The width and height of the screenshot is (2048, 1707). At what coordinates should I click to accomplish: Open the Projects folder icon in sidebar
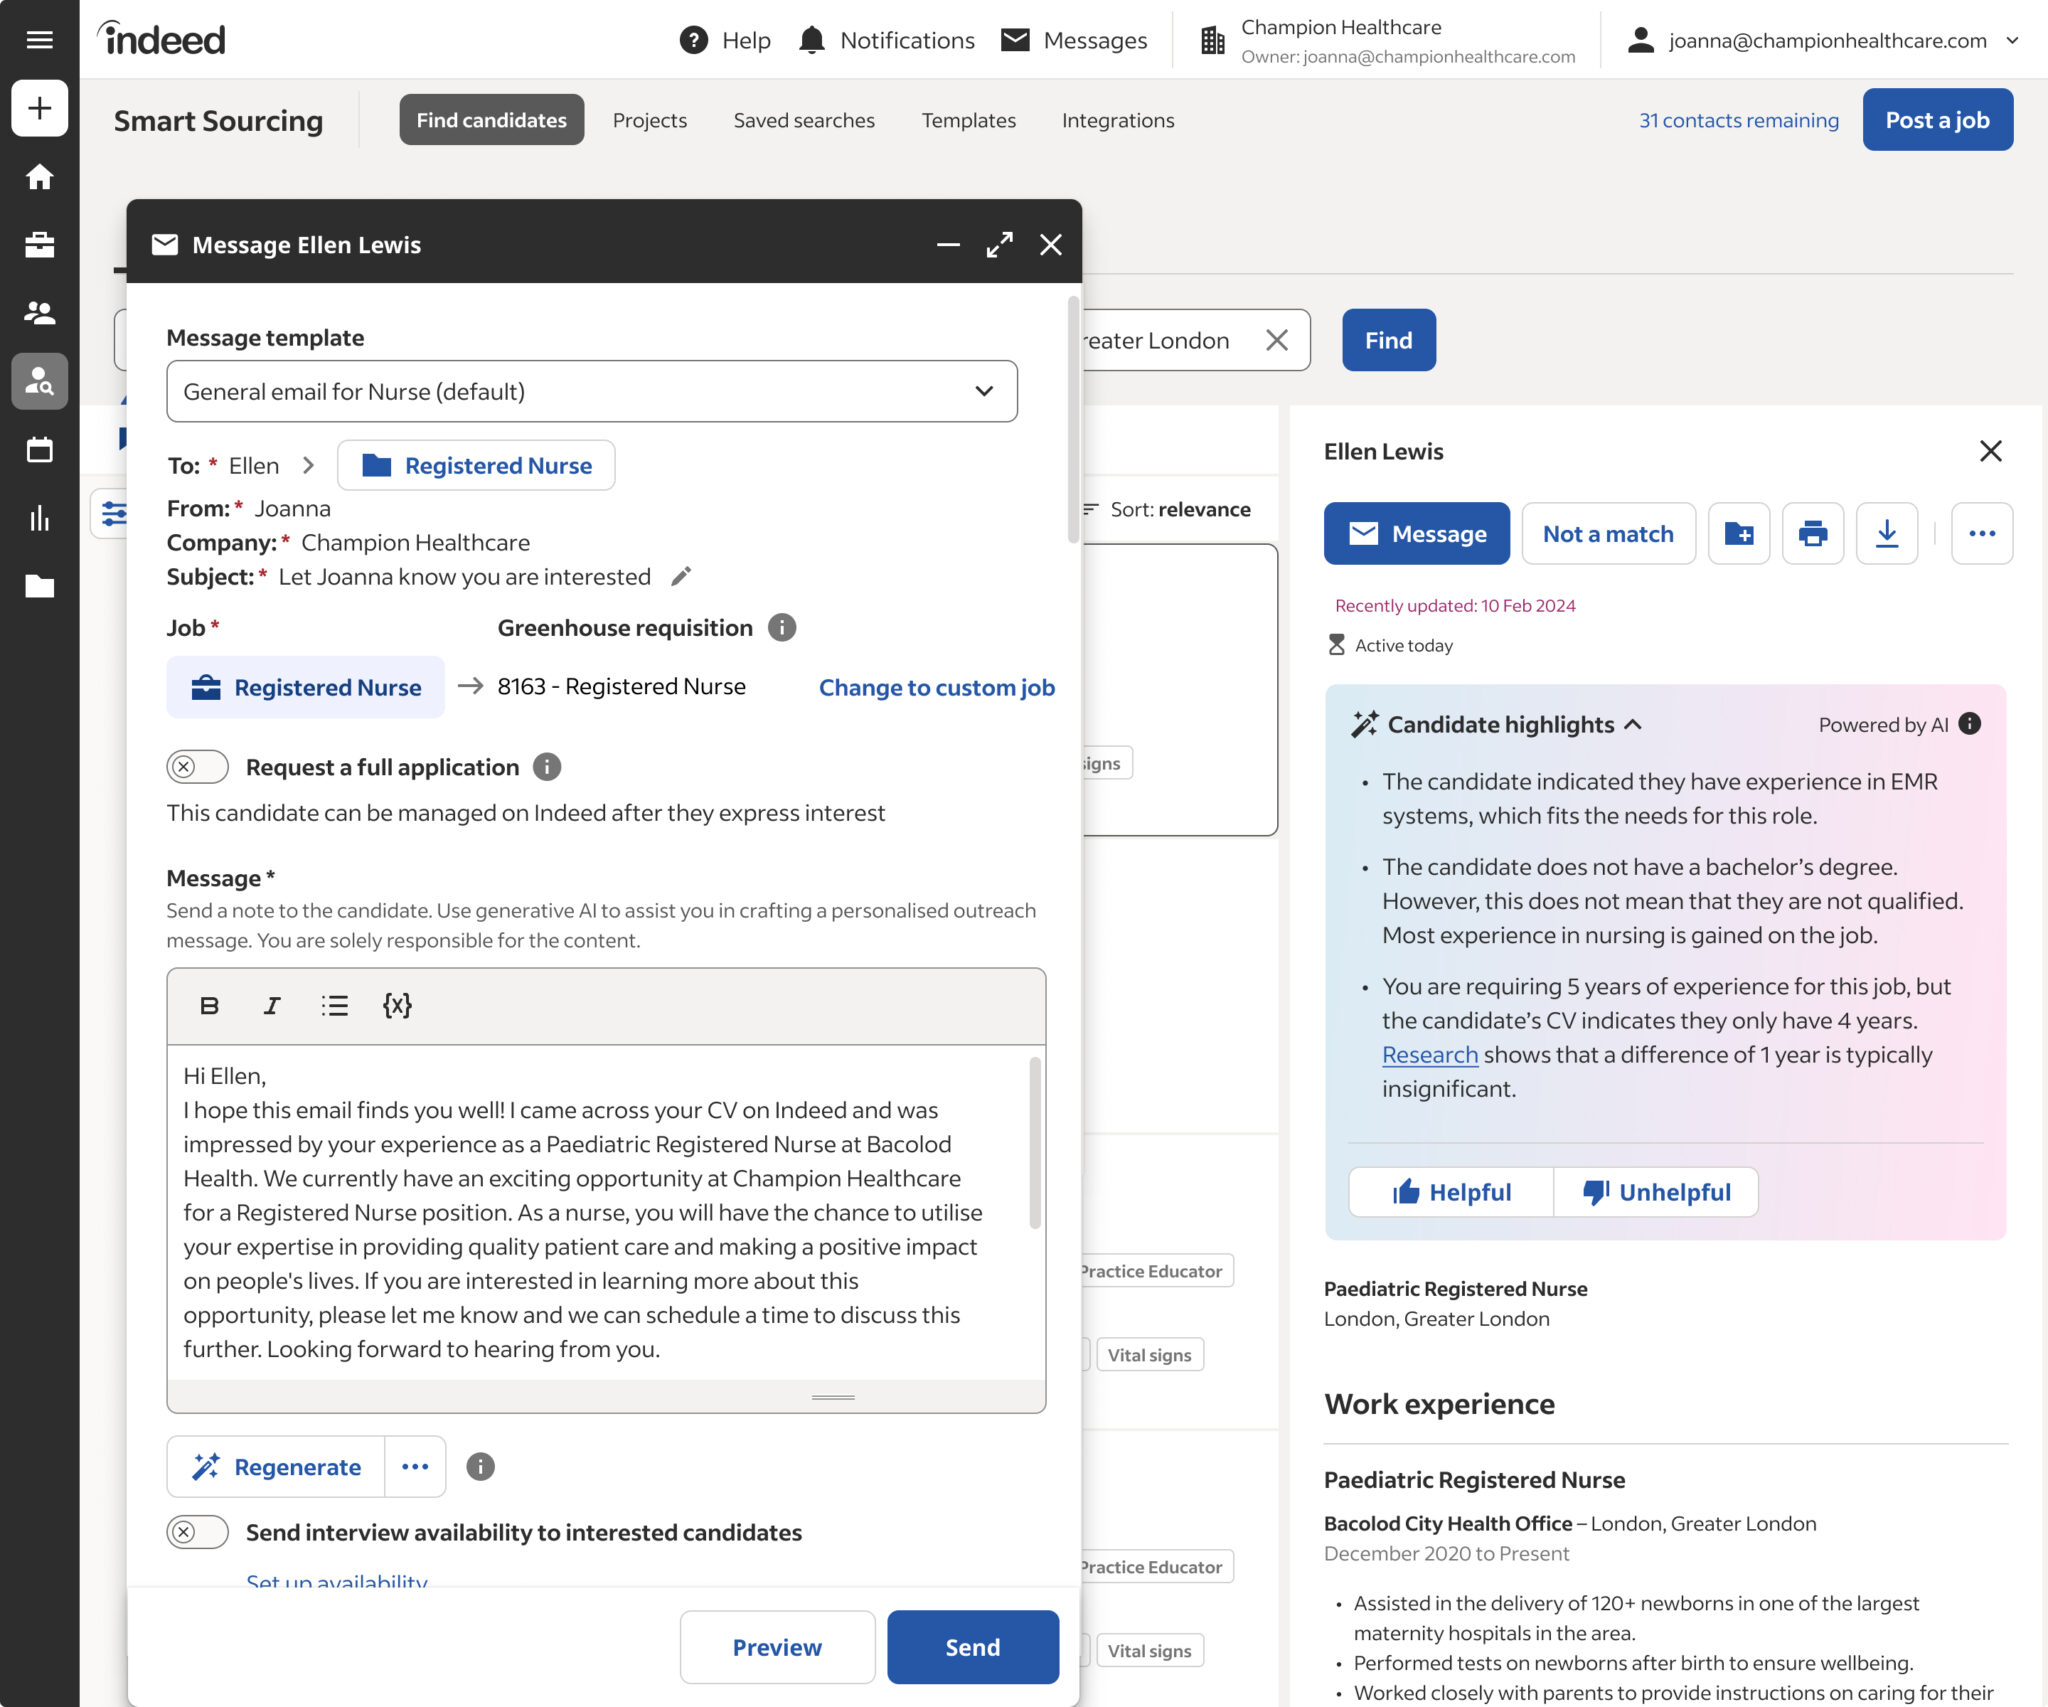[40, 586]
